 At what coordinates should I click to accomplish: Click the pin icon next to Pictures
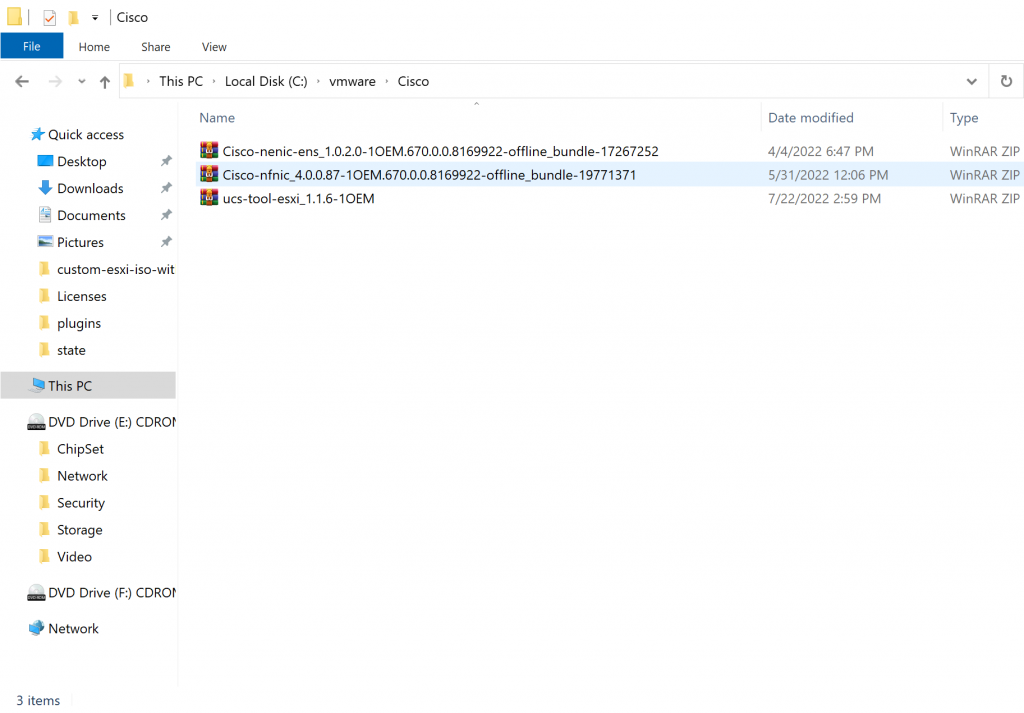pyautogui.click(x=167, y=242)
